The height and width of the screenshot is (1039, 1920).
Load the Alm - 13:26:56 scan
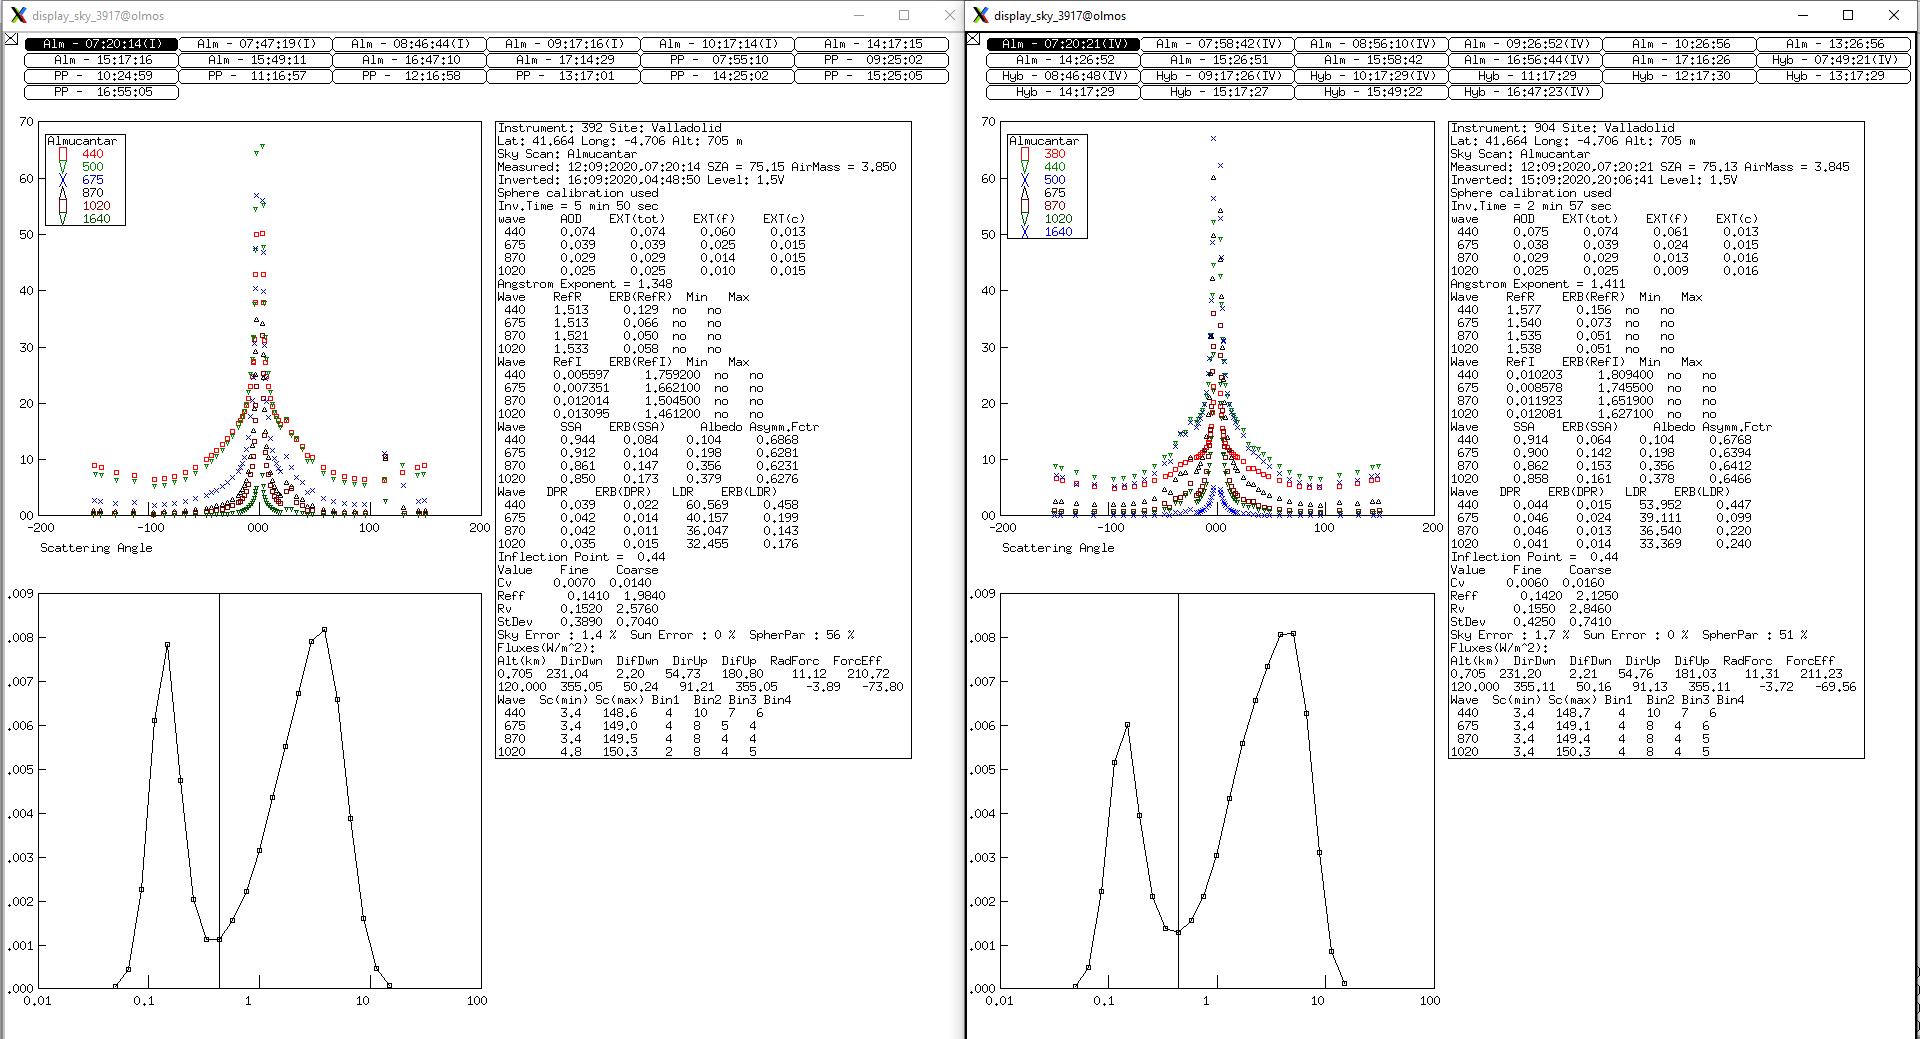pos(1833,44)
